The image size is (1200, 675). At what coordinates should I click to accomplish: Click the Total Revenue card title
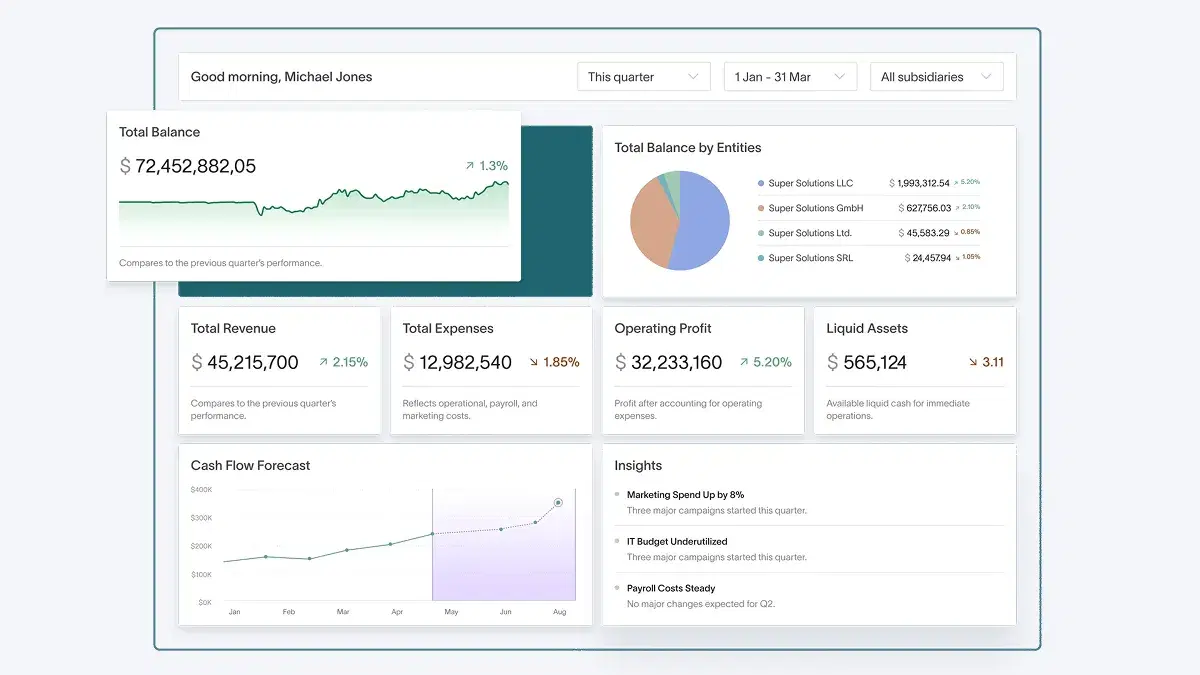(x=233, y=328)
